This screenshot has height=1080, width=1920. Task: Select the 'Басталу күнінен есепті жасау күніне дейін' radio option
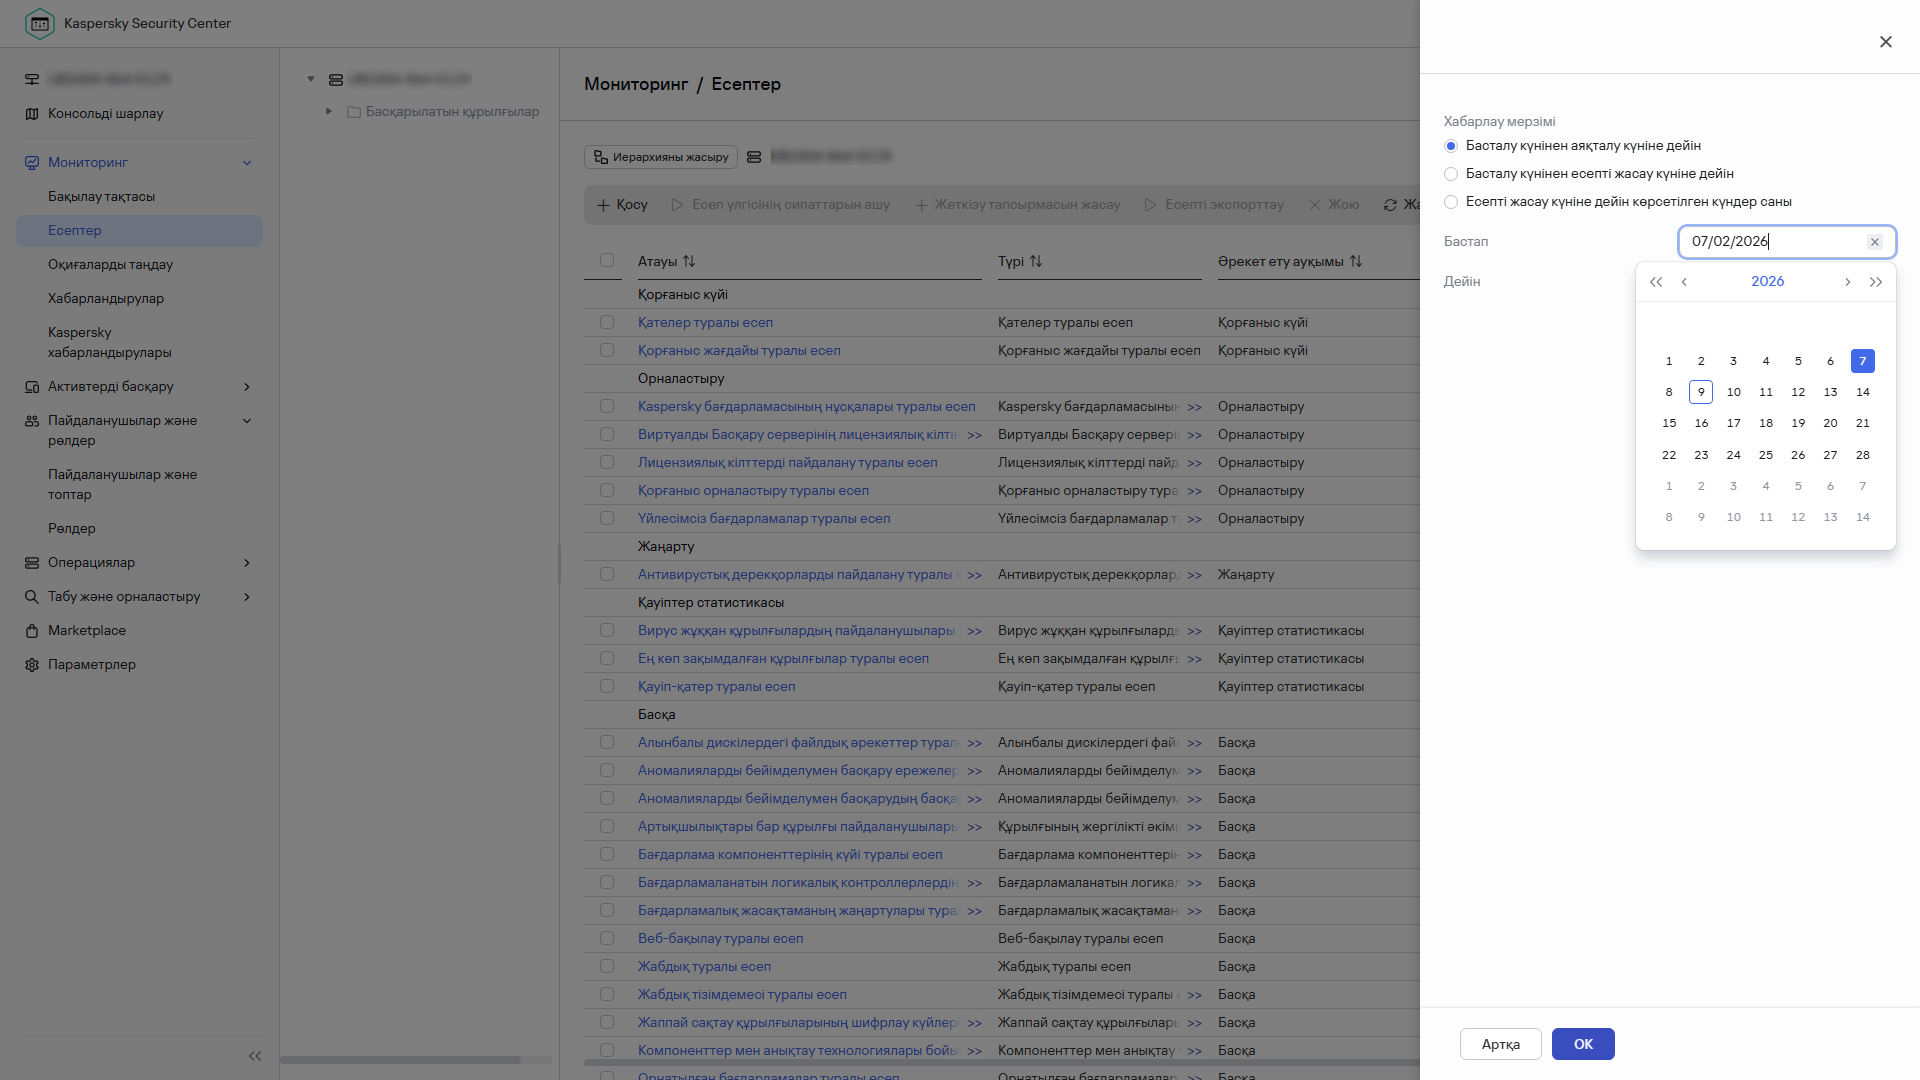(1451, 174)
